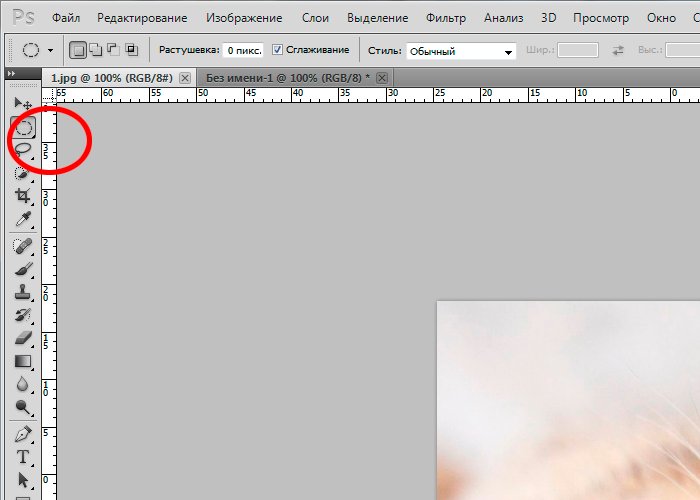
Task: Switch to the Eraser tool
Action: coord(23,338)
